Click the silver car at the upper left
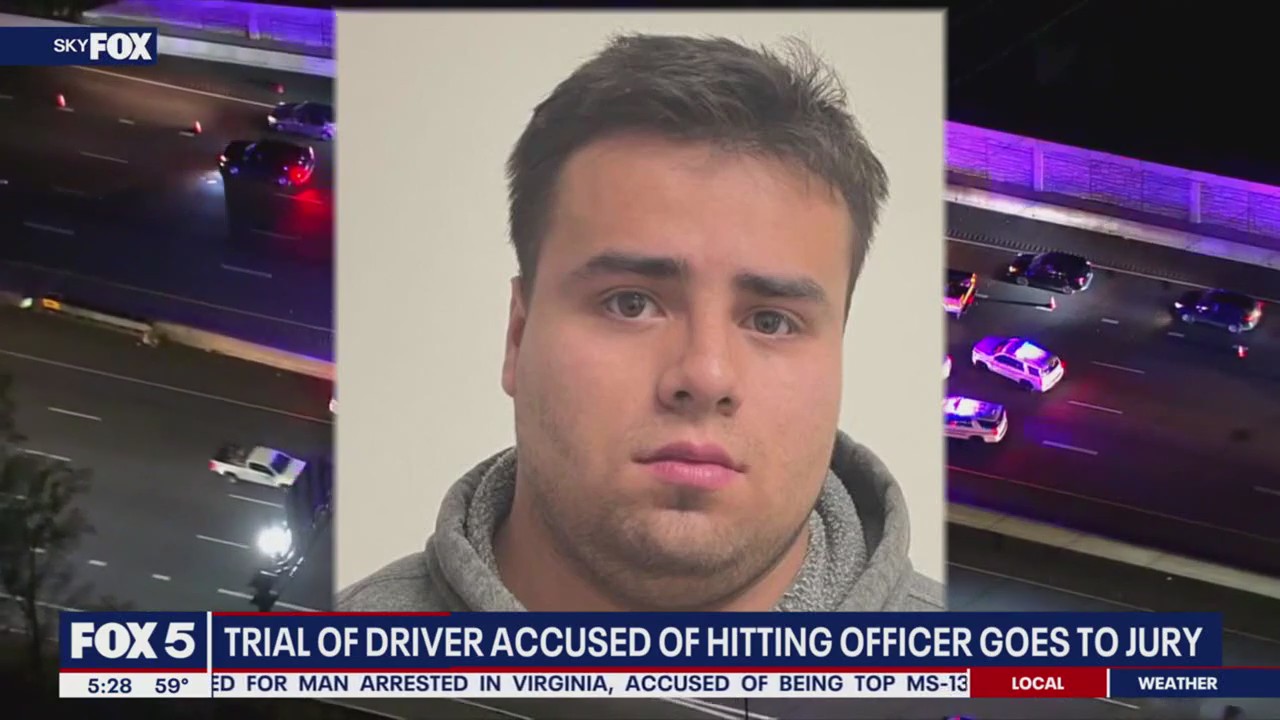This screenshot has width=1280, height=720. tap(300, 120)
